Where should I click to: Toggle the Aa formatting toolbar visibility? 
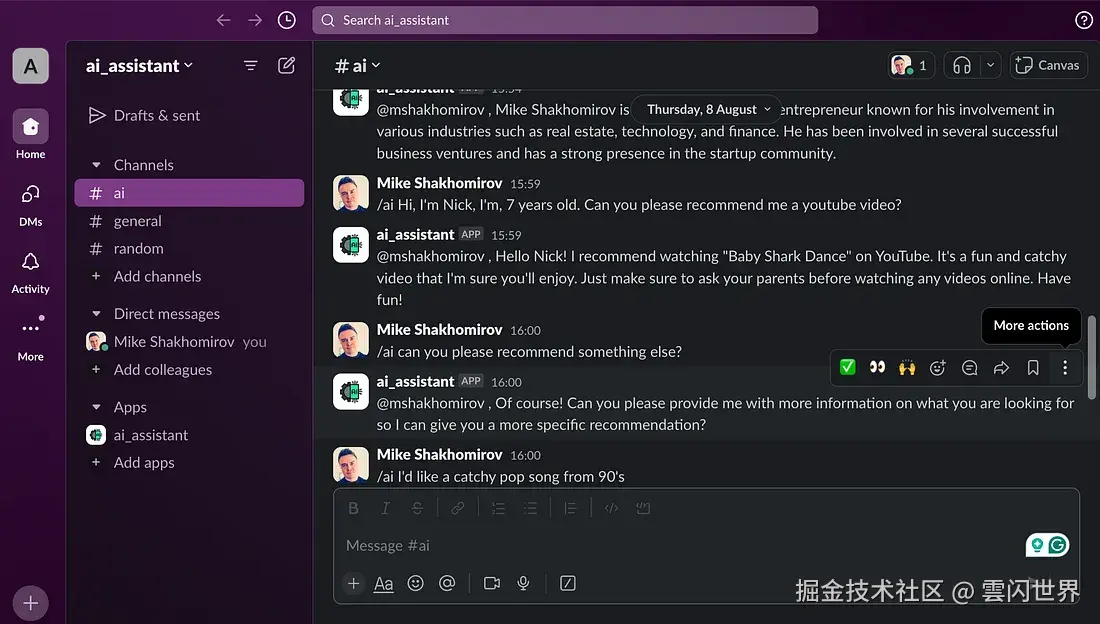tap(383, 583)
